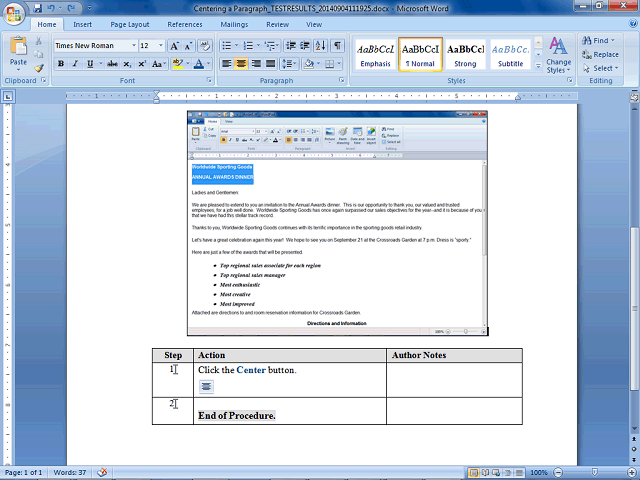The height and width of the screenshot is (480, 640).
Task: Open the Page Layout tab
Action: coord(130,24)
